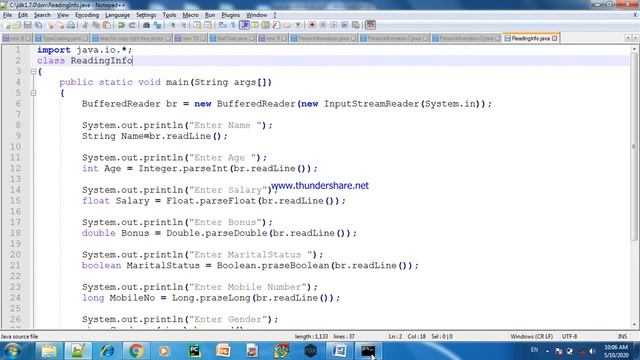Print the file using the Print icon

click(x=71, y=25)
